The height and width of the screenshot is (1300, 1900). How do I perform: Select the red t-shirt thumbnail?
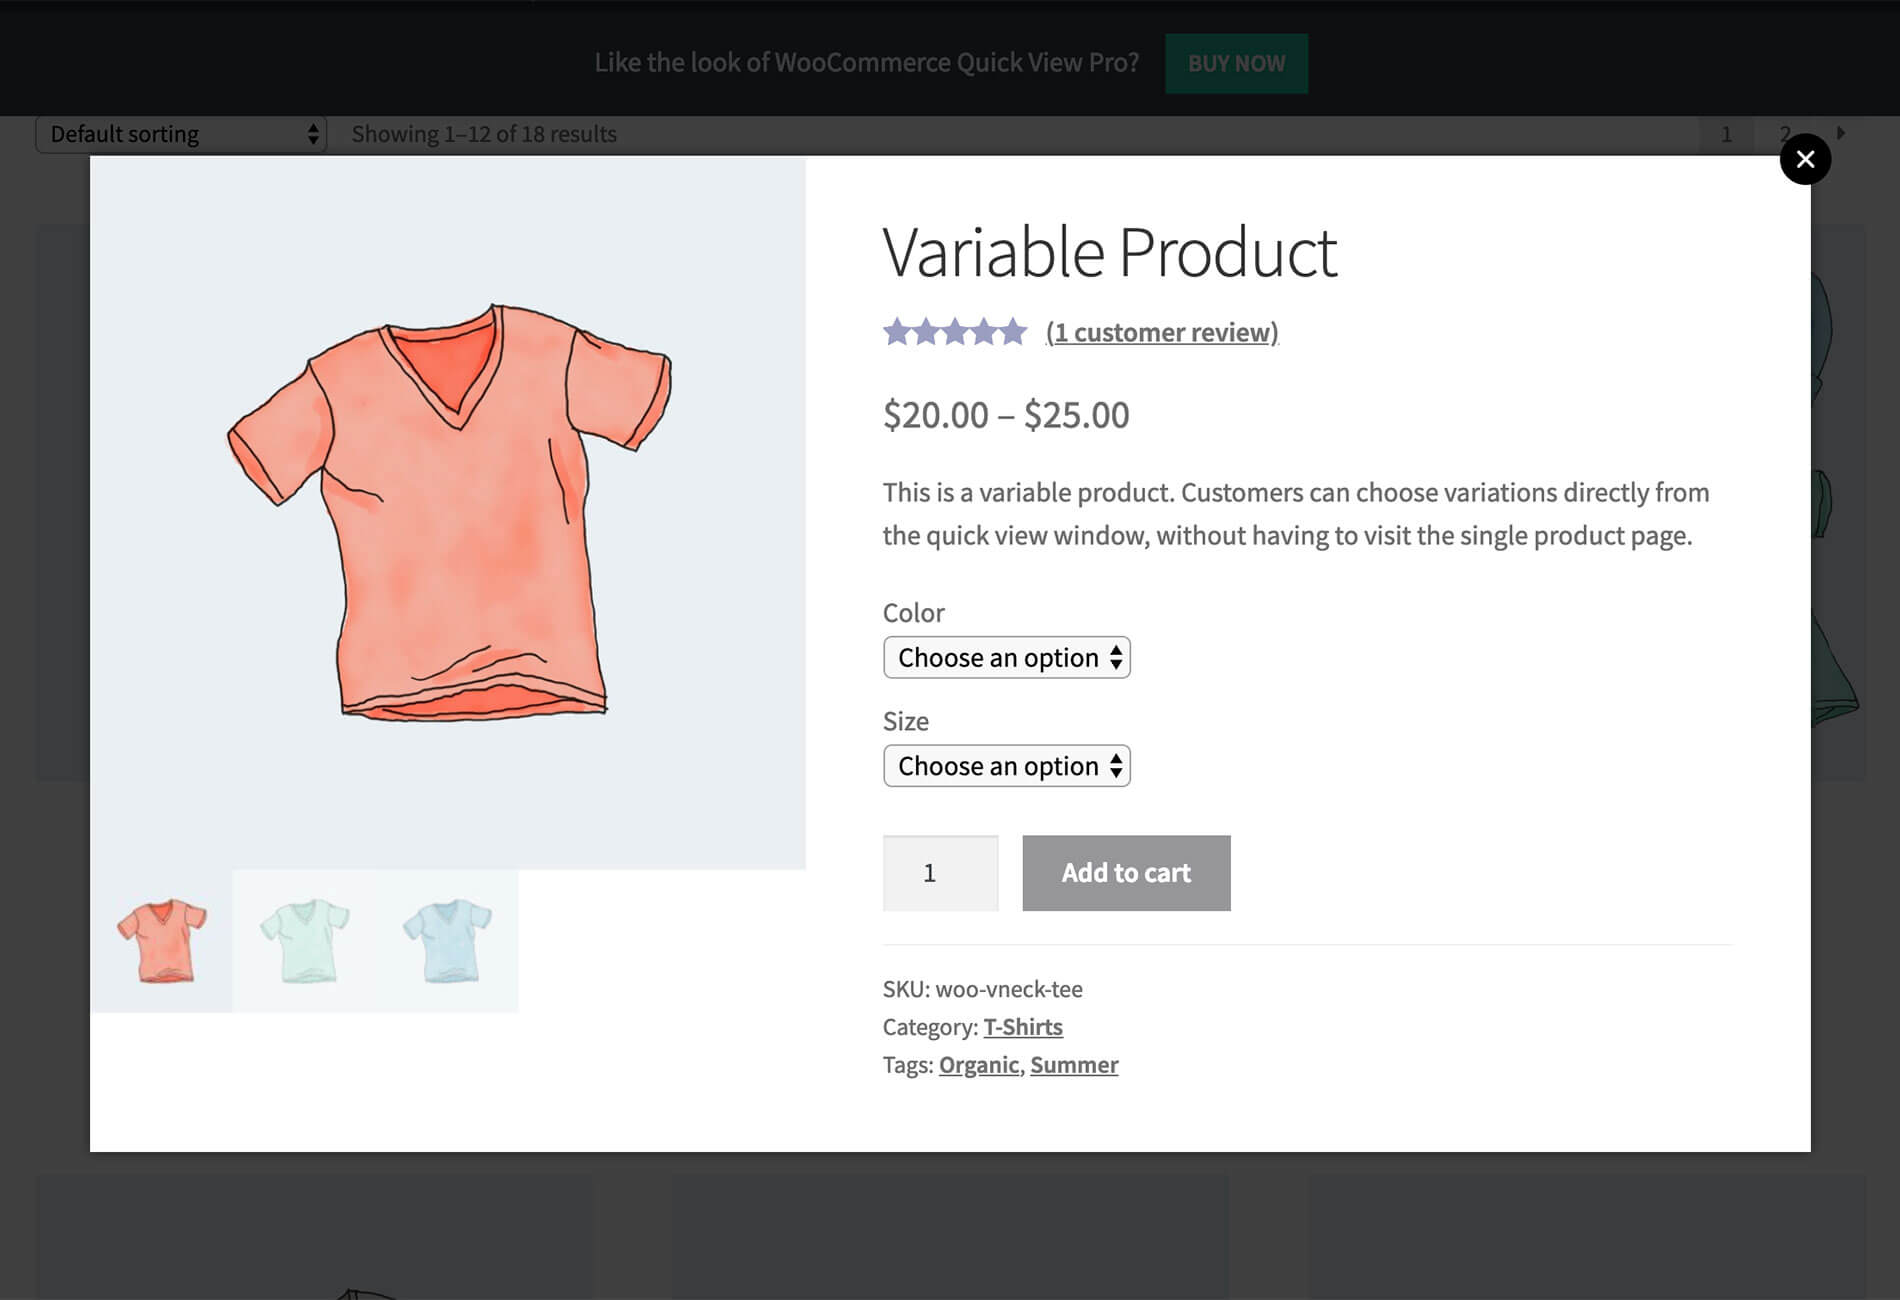[x=162, y=941]
